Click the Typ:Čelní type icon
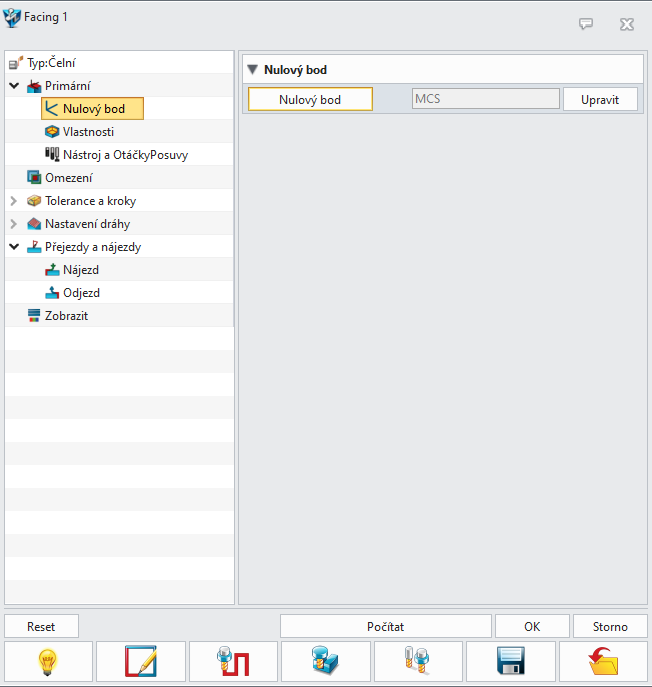 [16, 63]
